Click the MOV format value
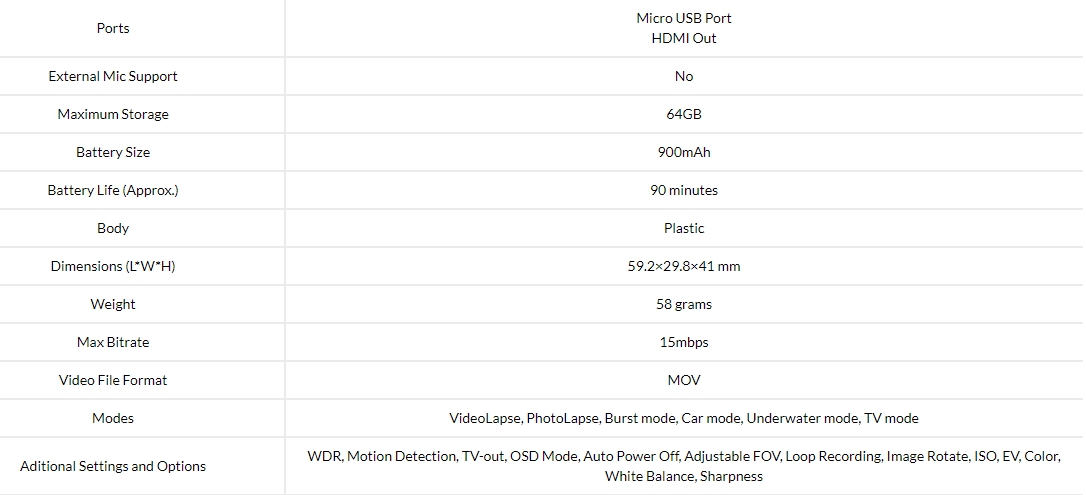This screenshot has height=495, width=1086. [684, 380]
